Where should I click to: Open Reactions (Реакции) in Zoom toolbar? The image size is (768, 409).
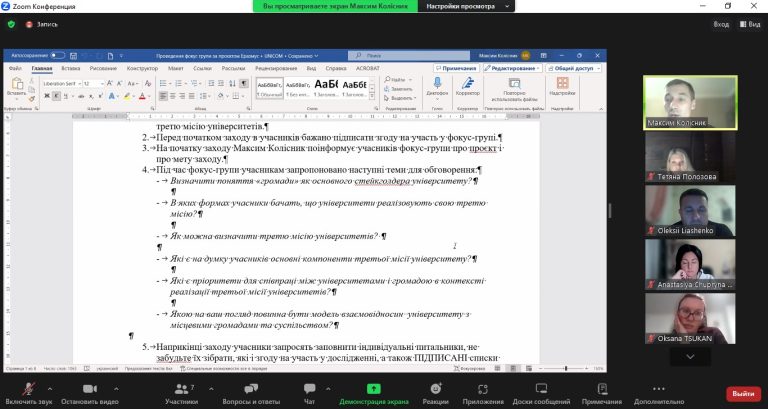[435, 393]
